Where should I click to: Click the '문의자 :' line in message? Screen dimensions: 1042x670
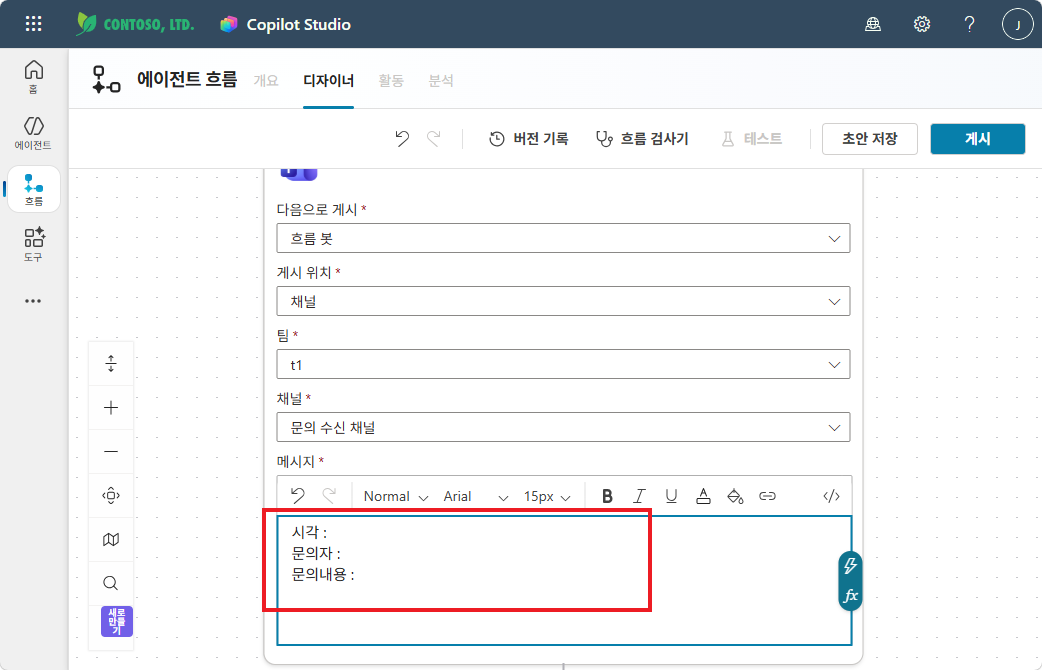tap(316, 554)
